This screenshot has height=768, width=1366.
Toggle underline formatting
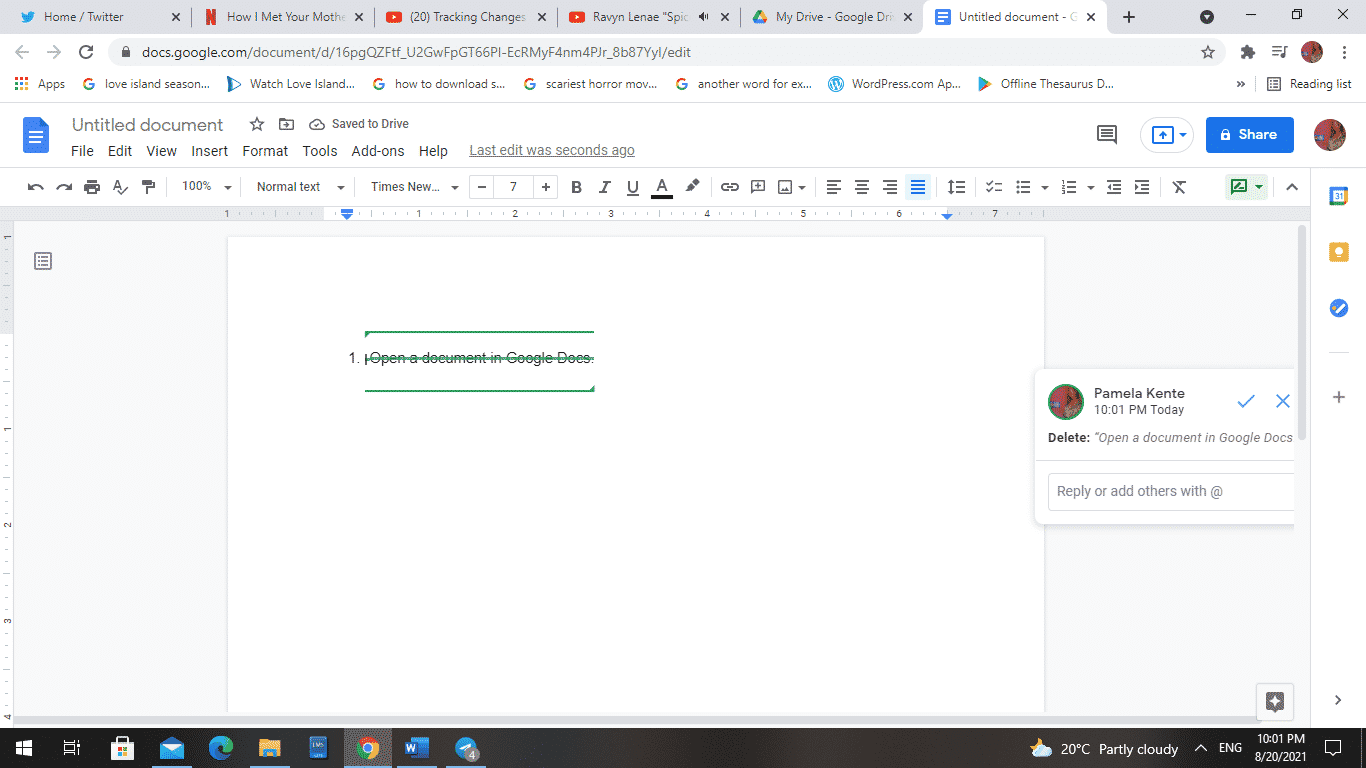pos(632,187)
